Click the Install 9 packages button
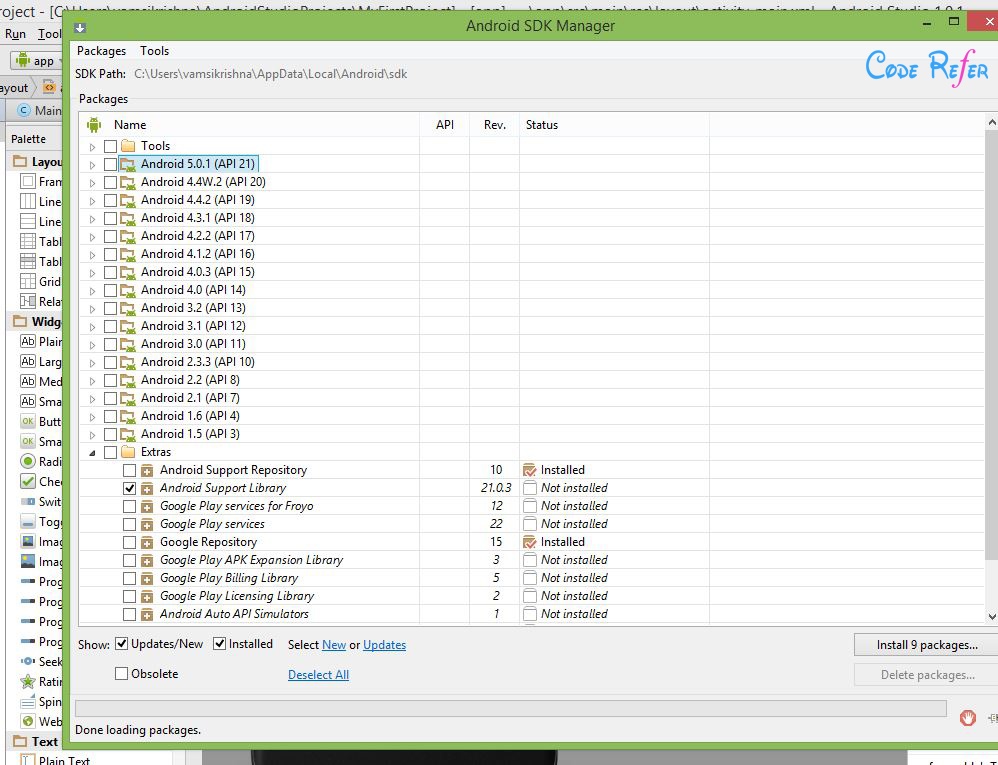The image size is (998, 765). point(927,645)
